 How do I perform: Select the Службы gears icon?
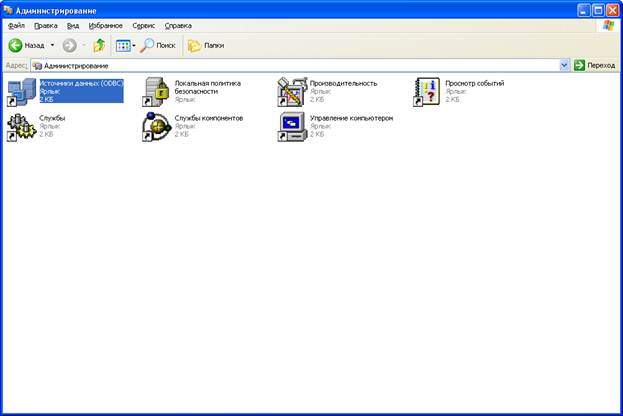pos(21,127)
